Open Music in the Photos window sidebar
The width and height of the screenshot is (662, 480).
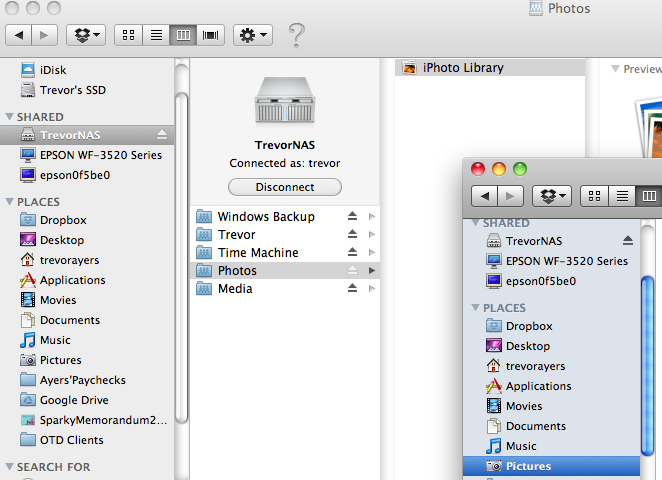tap(87, 340)
